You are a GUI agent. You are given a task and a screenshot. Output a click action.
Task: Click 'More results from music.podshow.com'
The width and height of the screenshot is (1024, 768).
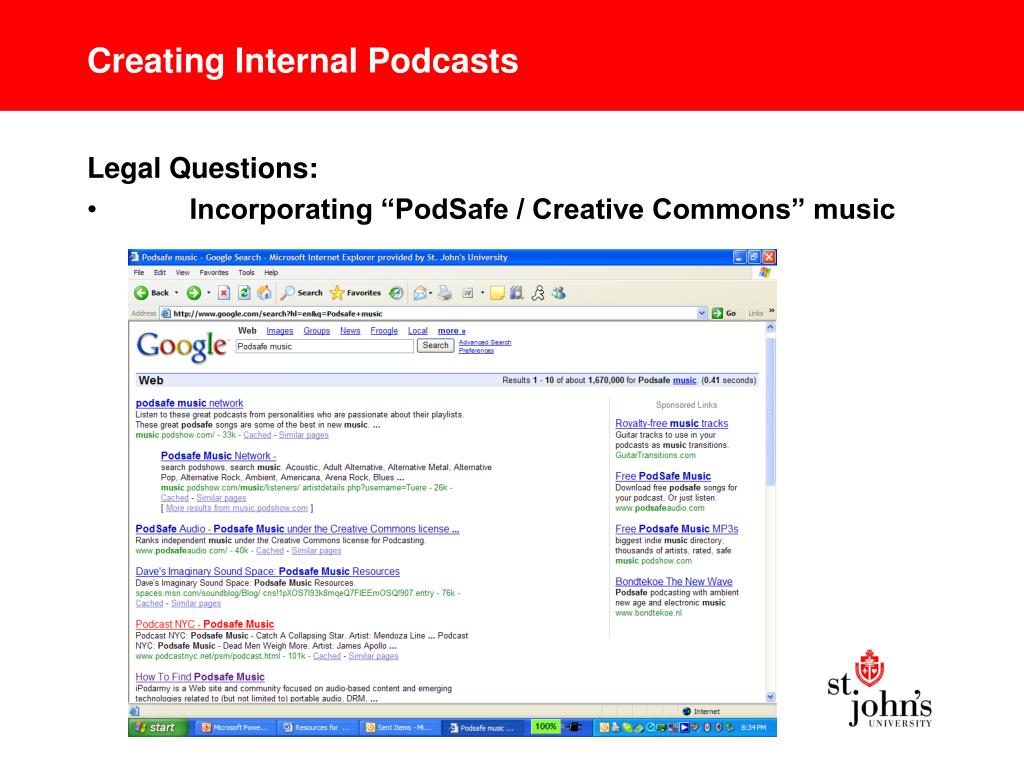pos(236,508)
